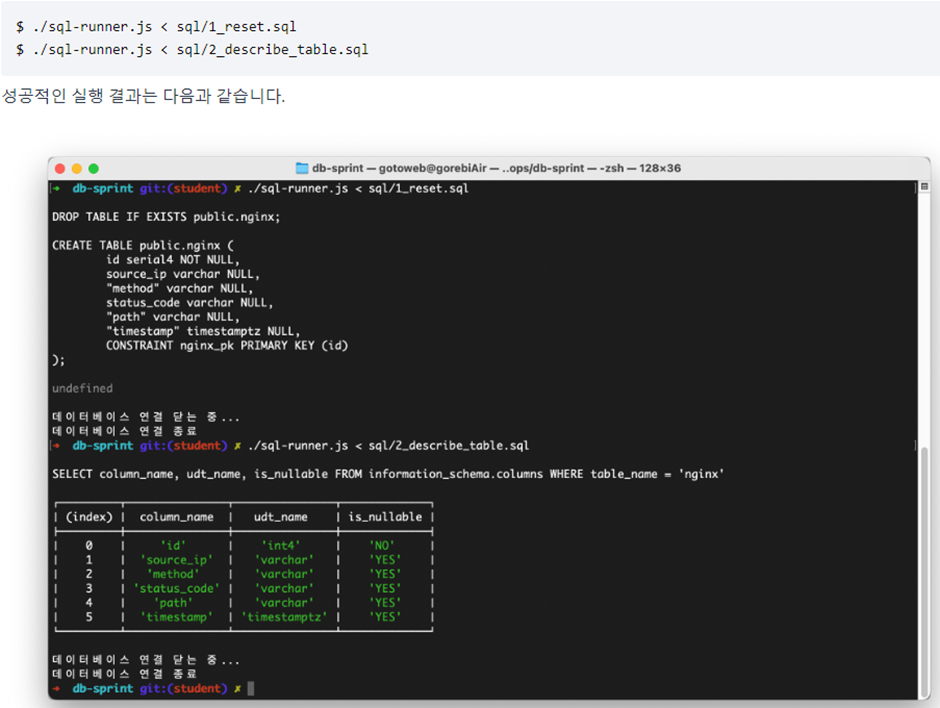
Task: Click the 'column_name' table header
Action: click(x=176, y=517)
